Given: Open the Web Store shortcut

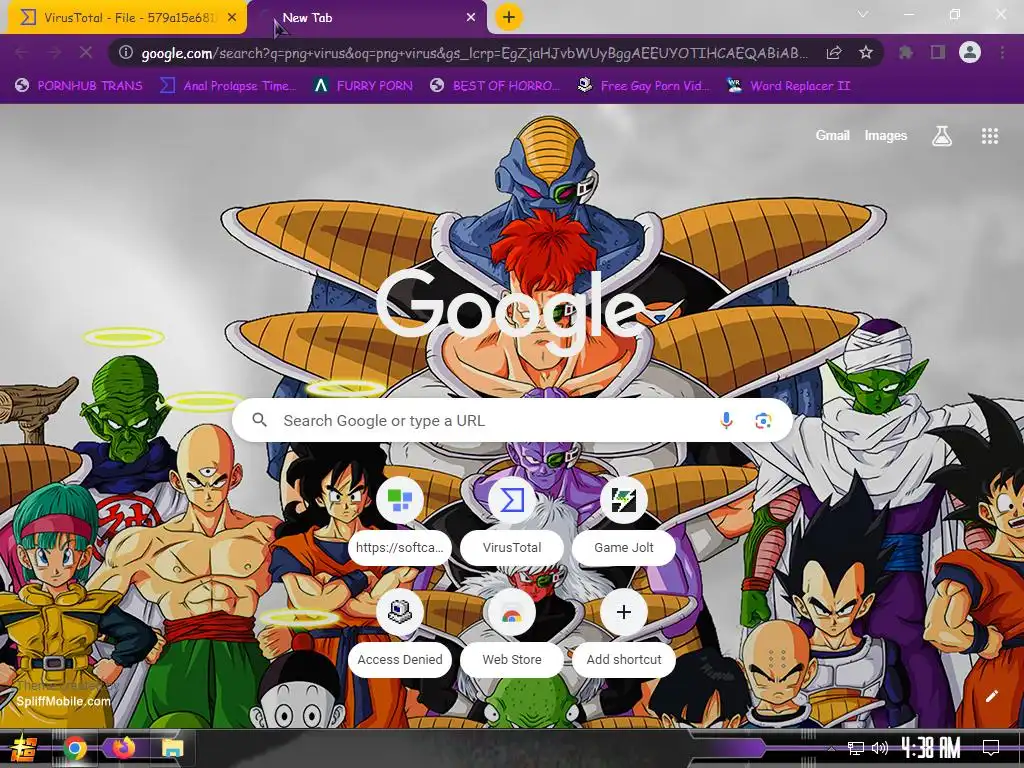Looking at the screenshot, I should [512, 633].
